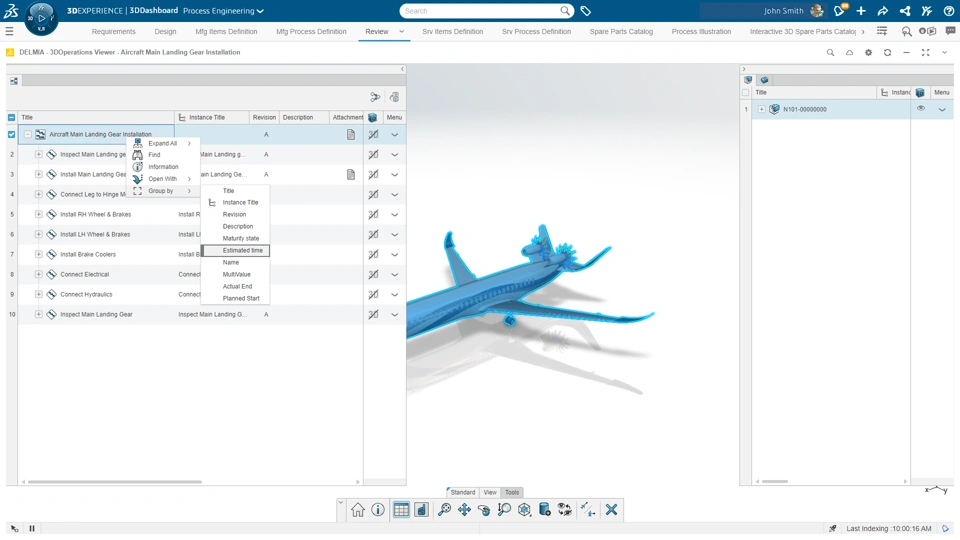Viewport: 960px width, 540px height.
Task: Click the Information icon in bottom toolbar
Action: tap(378, 509)
